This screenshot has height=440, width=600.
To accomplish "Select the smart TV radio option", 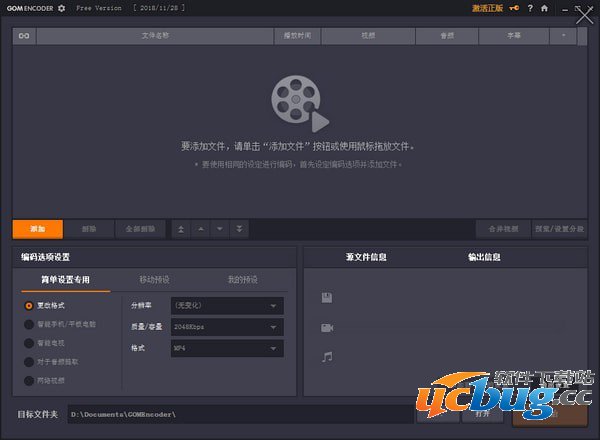I will (29, 343).
